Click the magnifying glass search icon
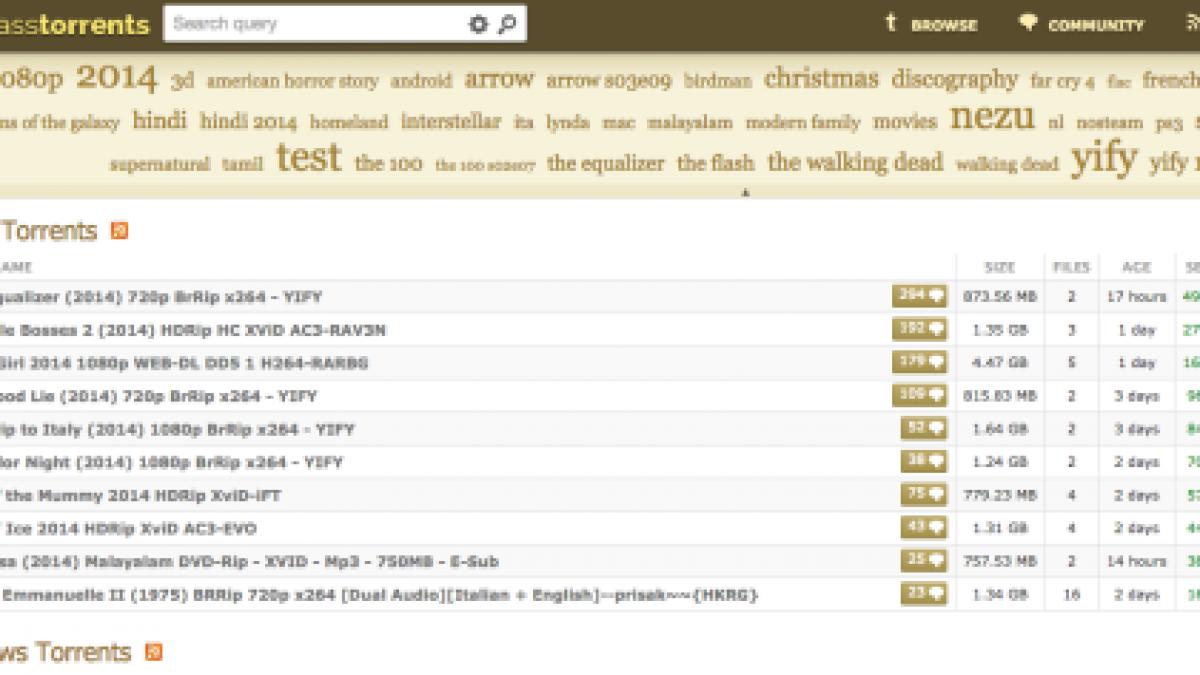Image resolution: width=1200 pixels, height=675 pixels. pos(507,25)
